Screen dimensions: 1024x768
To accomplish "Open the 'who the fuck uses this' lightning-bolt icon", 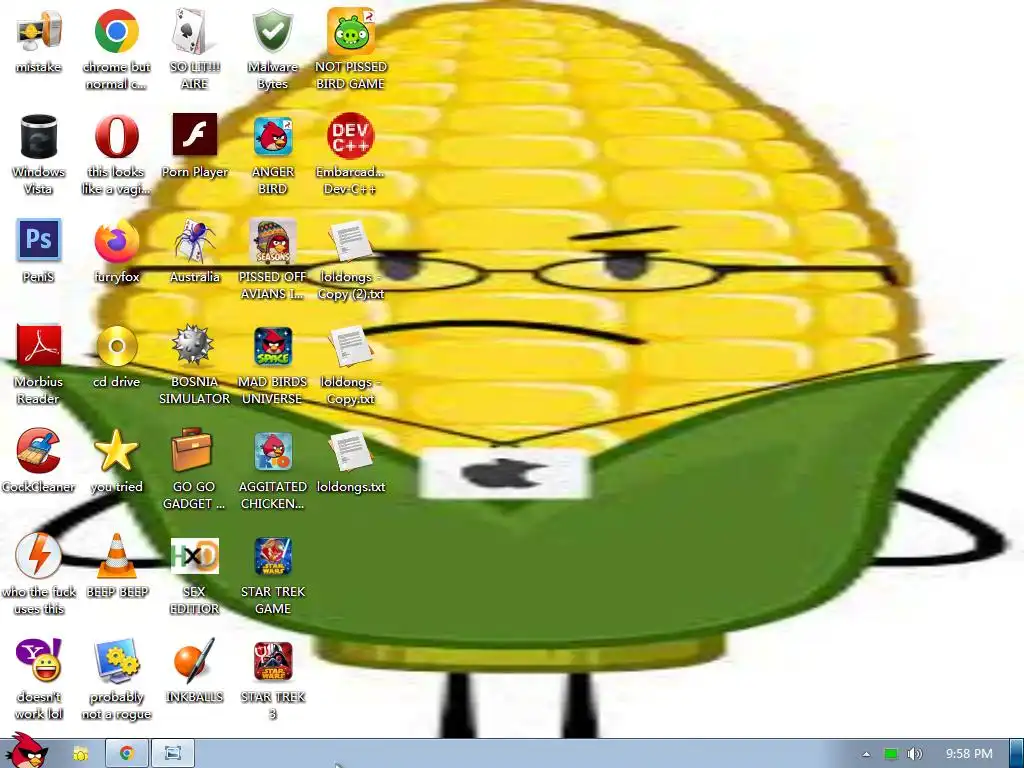I will pyautogui.click(x=39, y=556).
